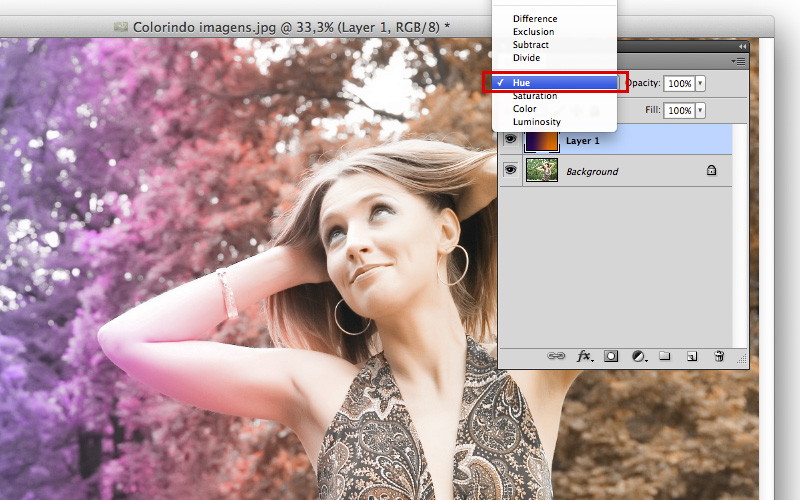800x500 pixels.
Task: Choose the Exclusion blend mode
Action: point(533,32)
